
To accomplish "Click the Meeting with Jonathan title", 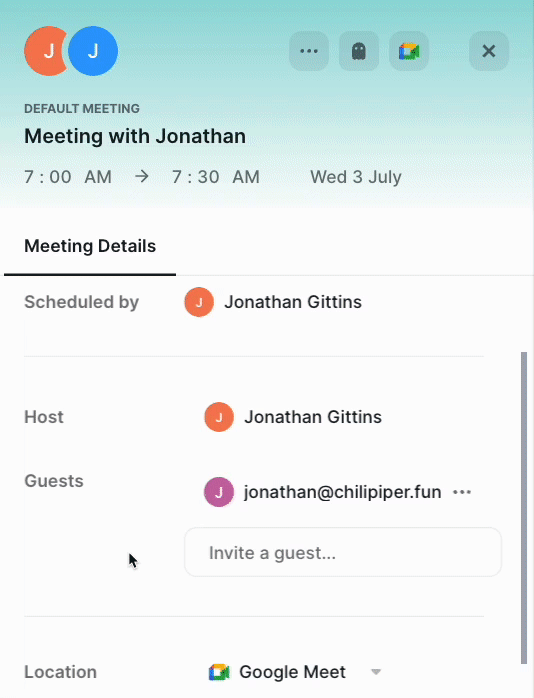I will [x=135, y=136].
